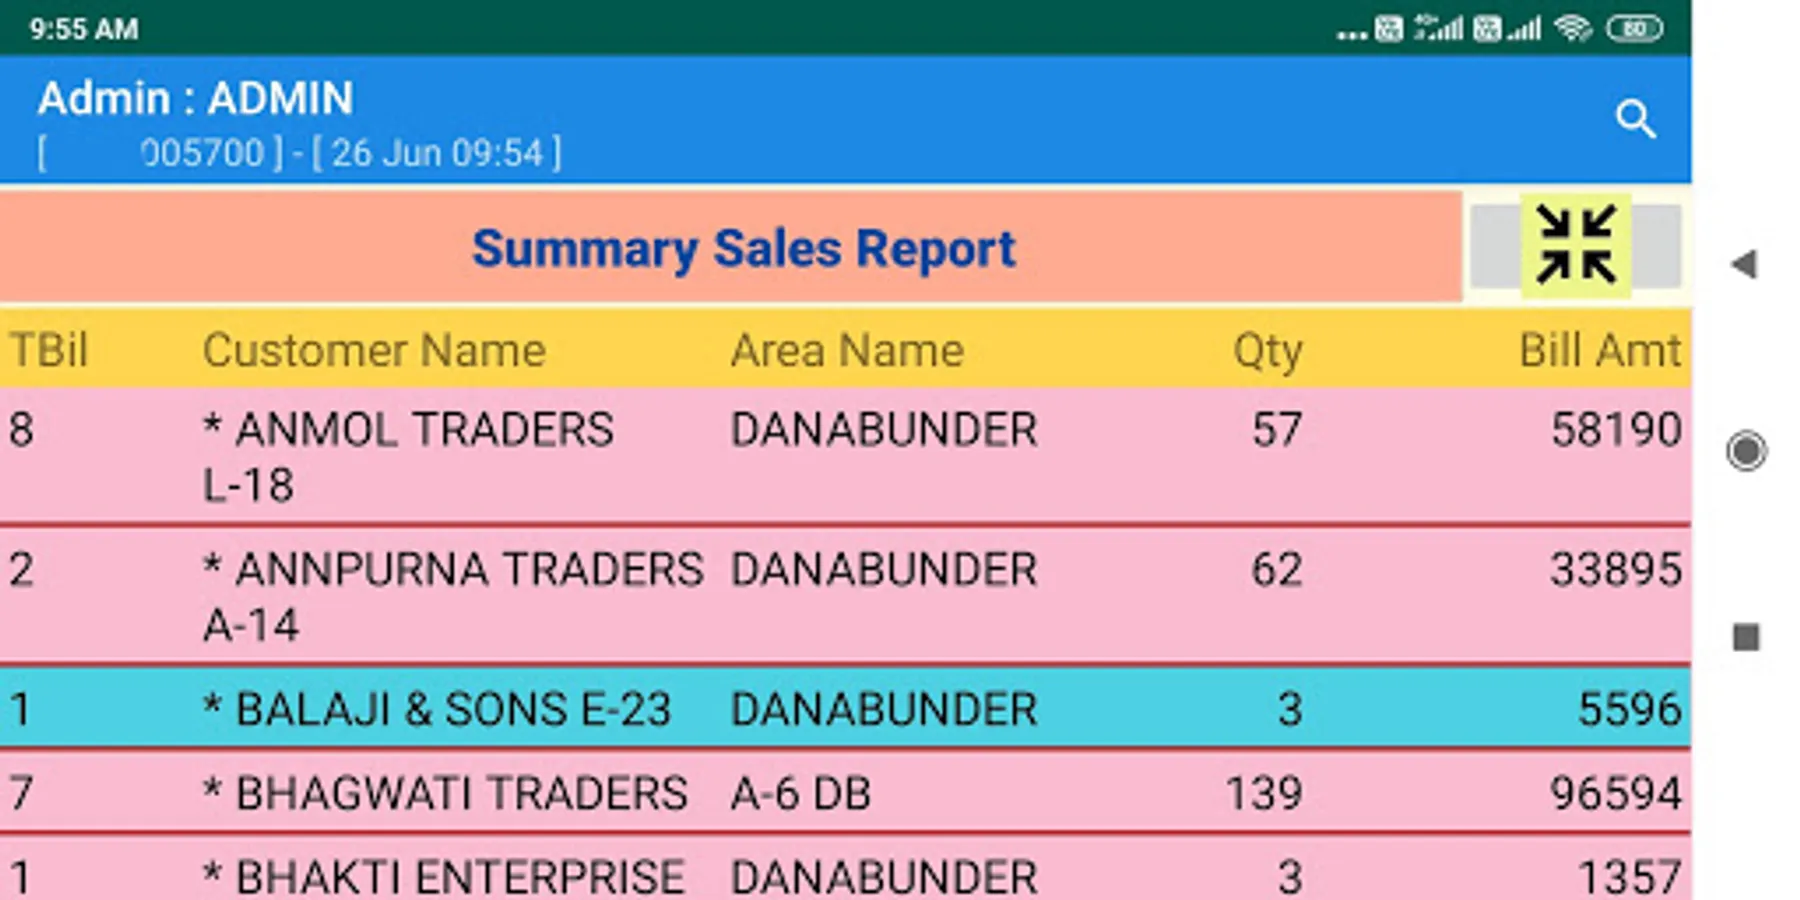Open search from the top bar
This screenshot has width=1800, height=900.
click(1636, 119)
